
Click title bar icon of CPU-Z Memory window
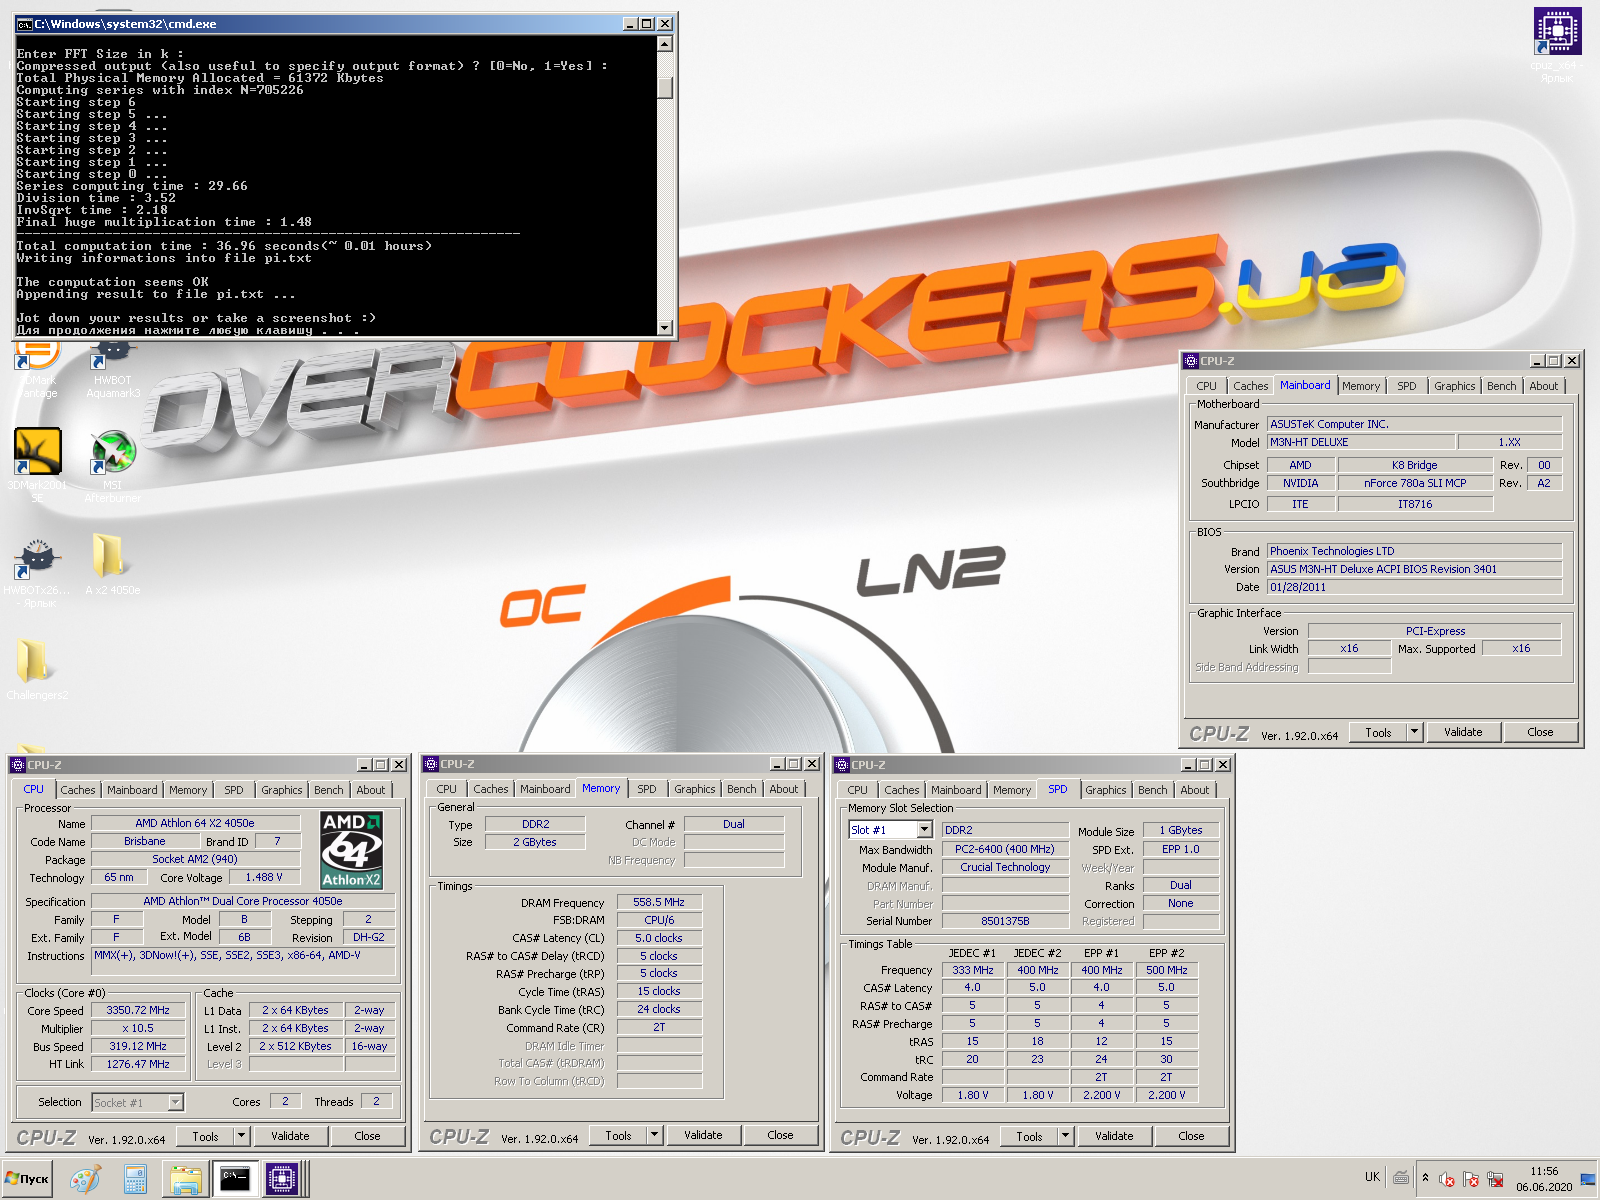431,764
